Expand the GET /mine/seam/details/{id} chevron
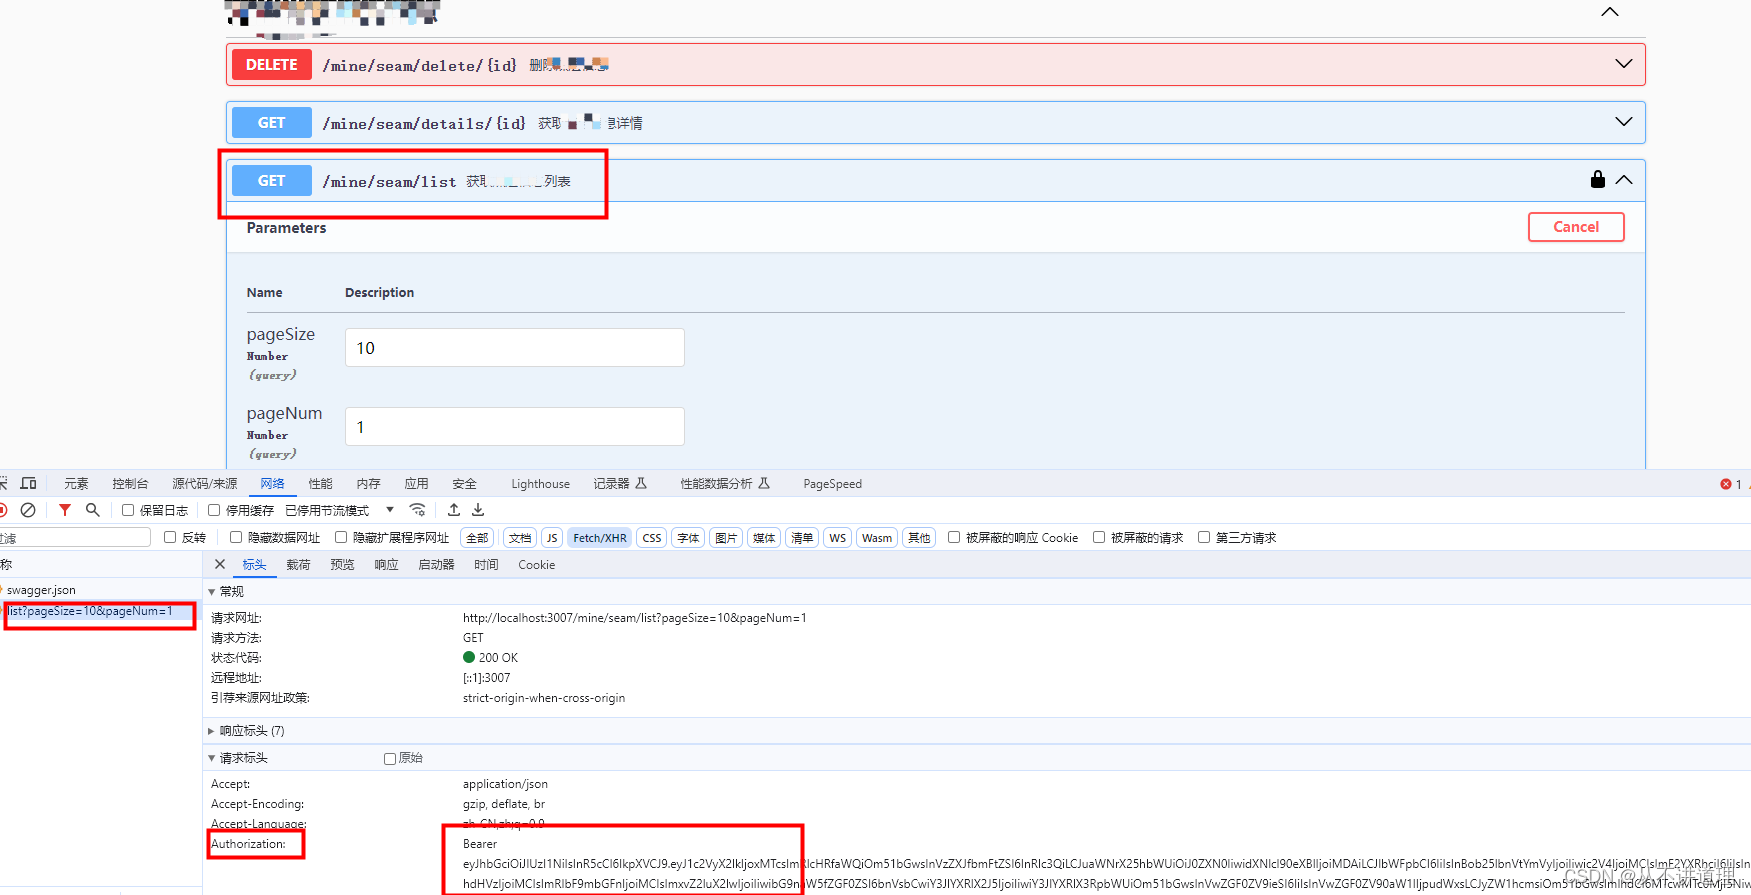This screenshot has height=895, width=1751. (1624, 122)
